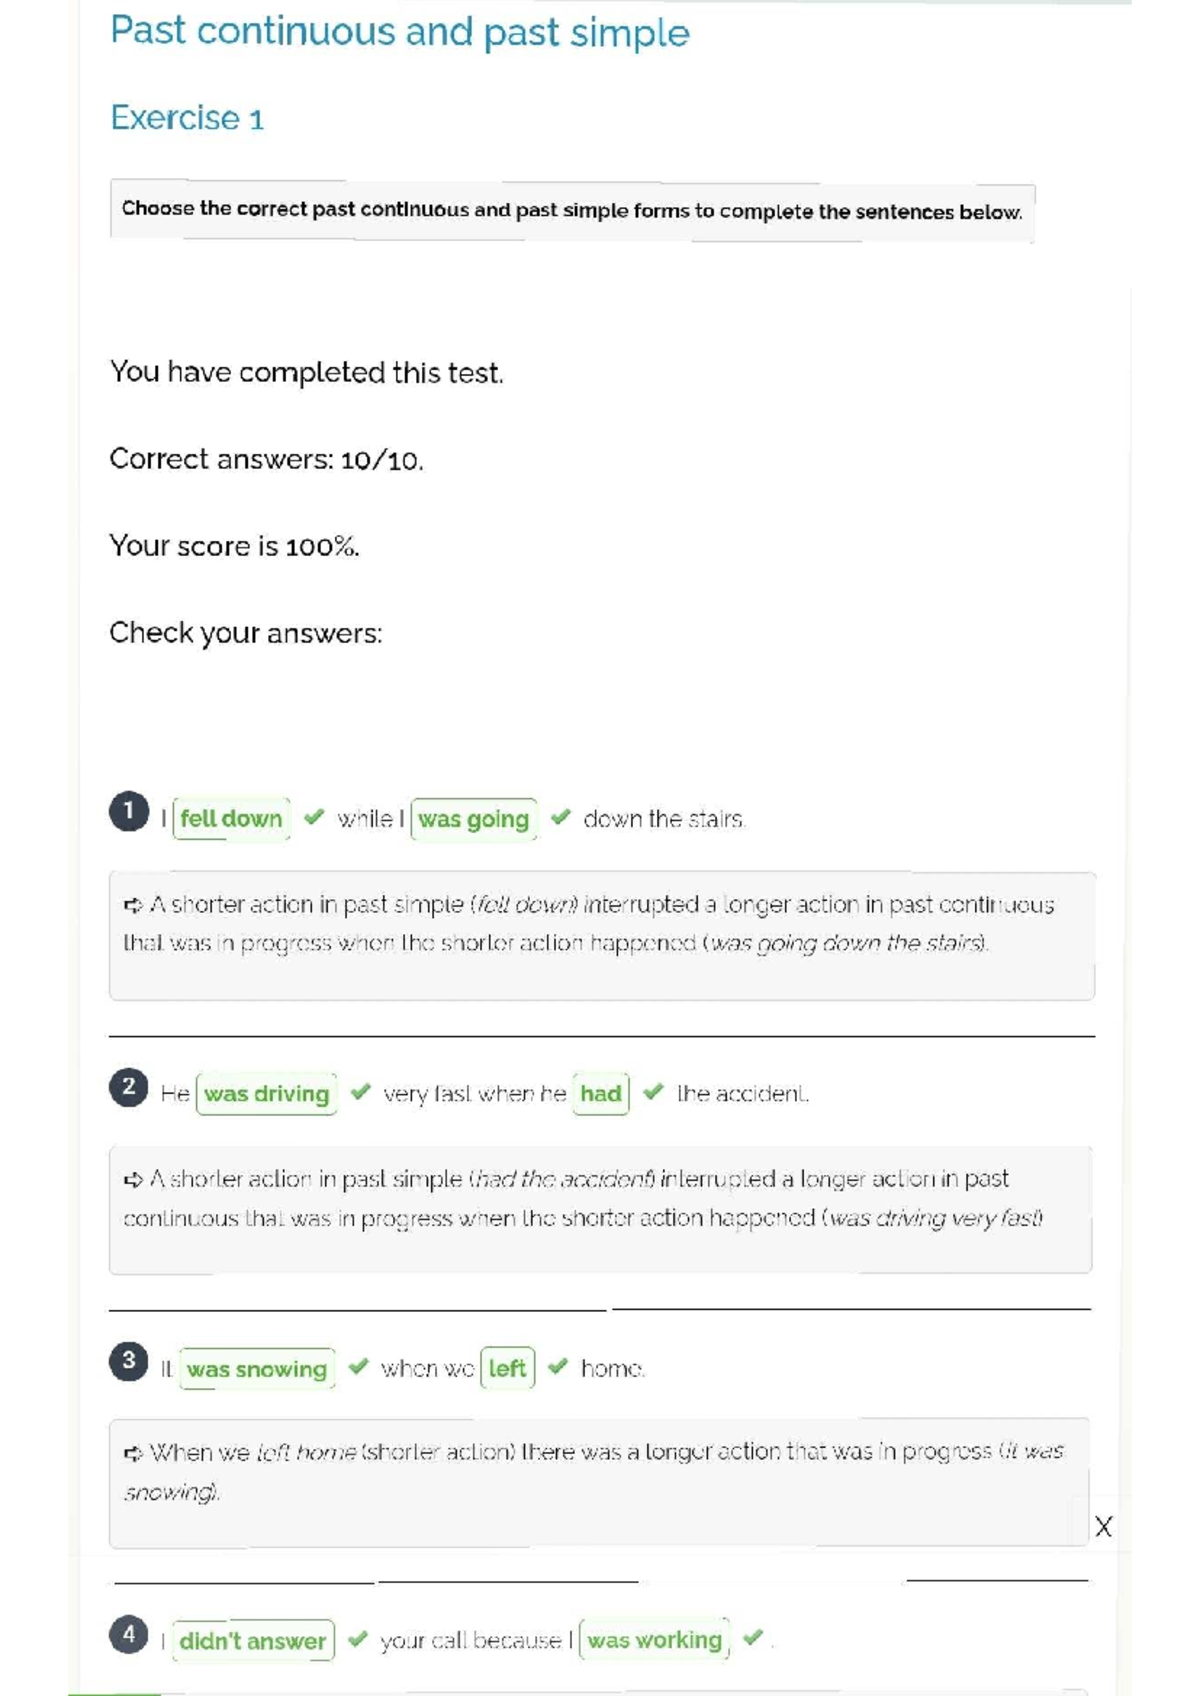The height and width of the screenshot is (1696, 1200).
Task: Click the green checkmark after 'was going'
Action: [x=561, y=817]
